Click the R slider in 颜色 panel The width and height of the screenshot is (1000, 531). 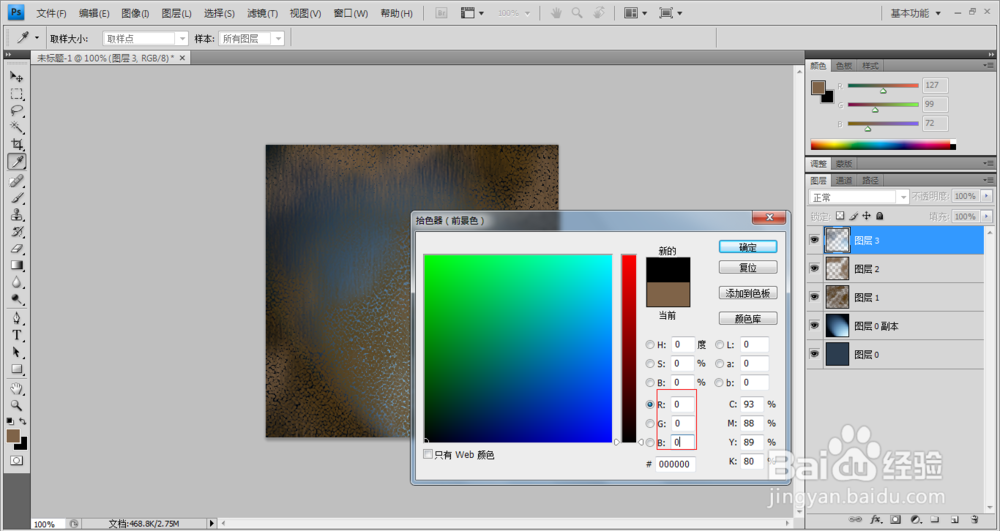point(883,85)
